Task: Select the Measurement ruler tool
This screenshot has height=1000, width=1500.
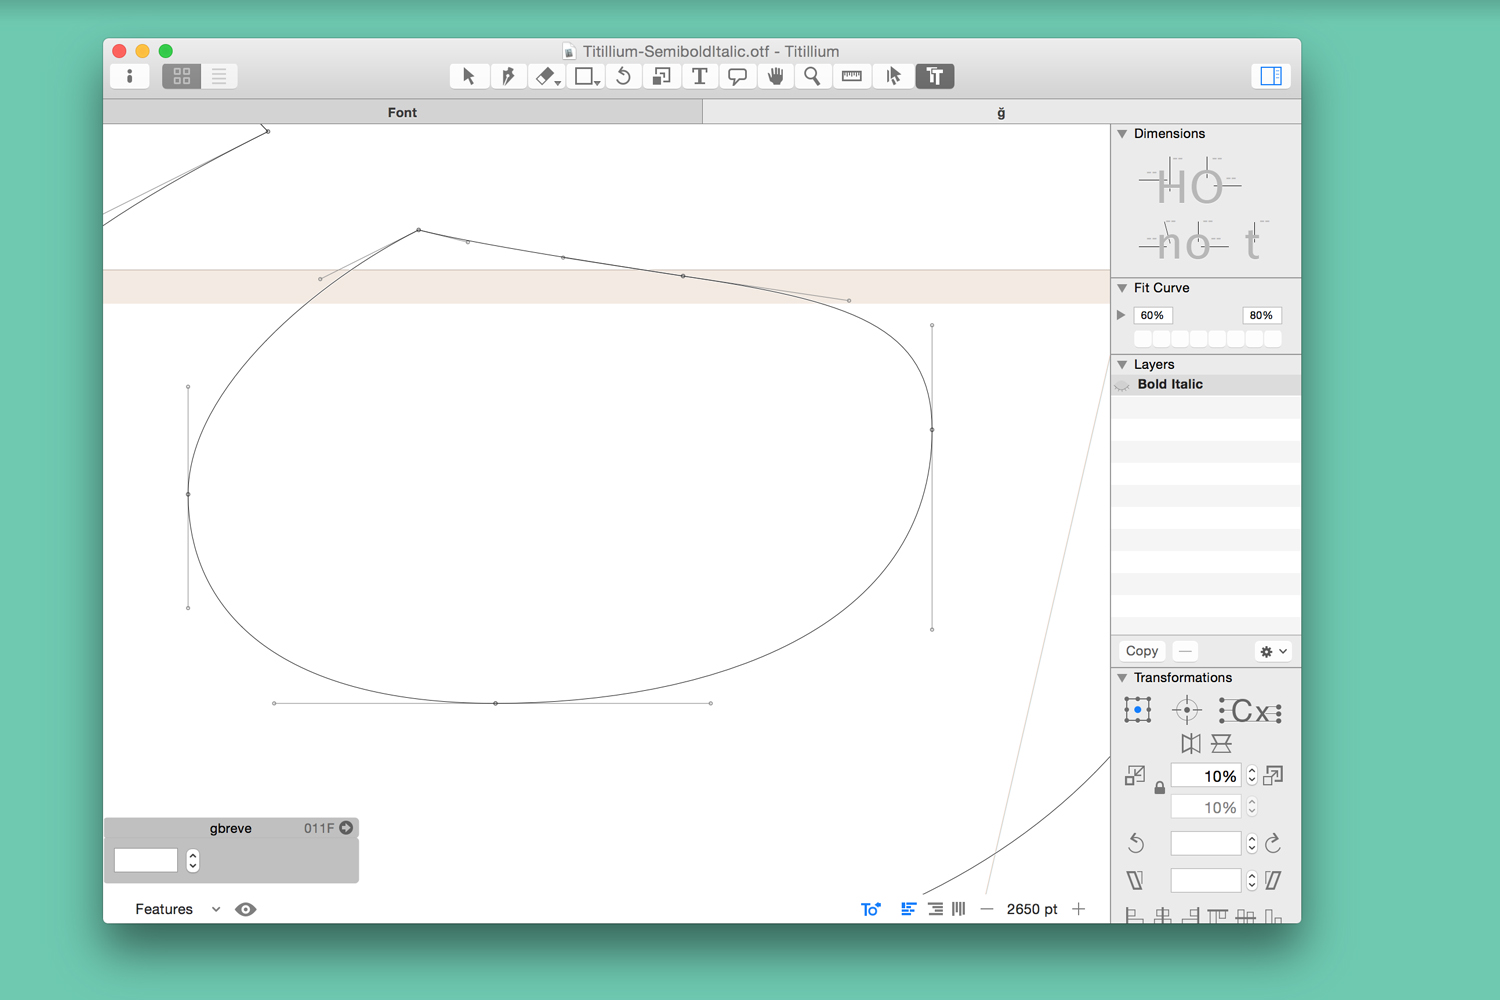Action: point(851,76)
